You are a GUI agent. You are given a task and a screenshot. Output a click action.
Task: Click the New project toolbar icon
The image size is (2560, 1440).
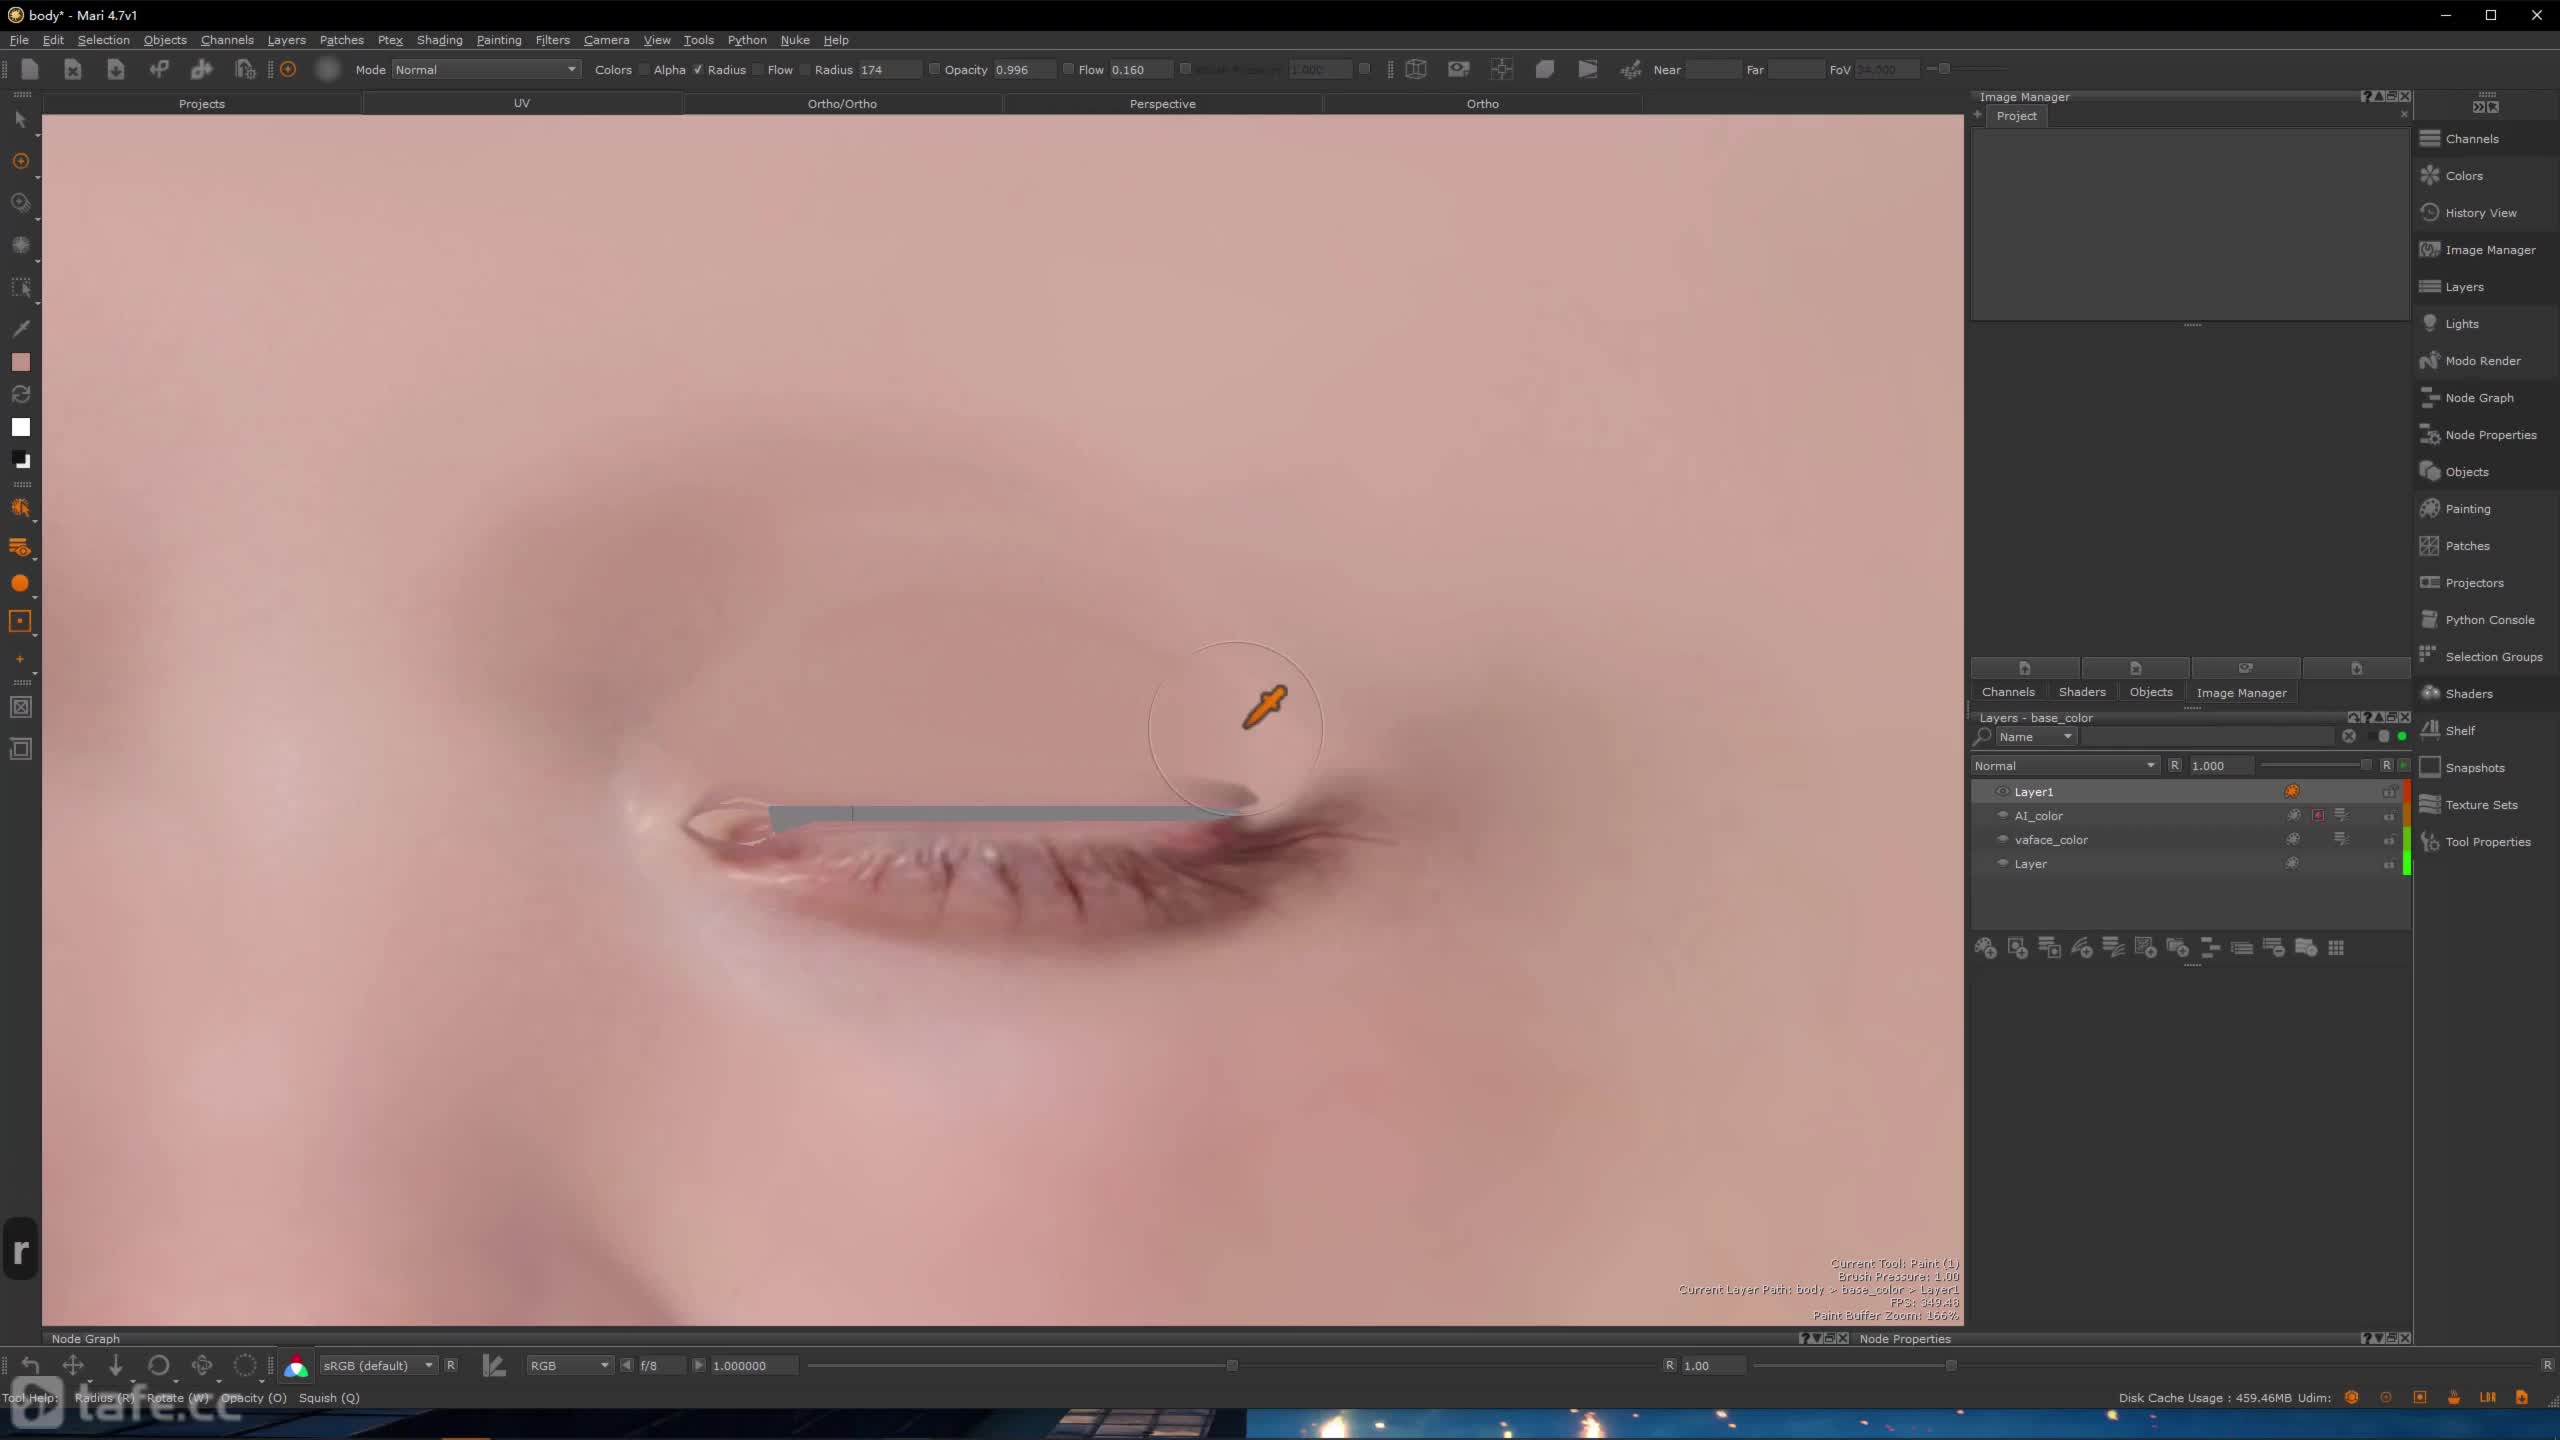[x=29, y=69]
